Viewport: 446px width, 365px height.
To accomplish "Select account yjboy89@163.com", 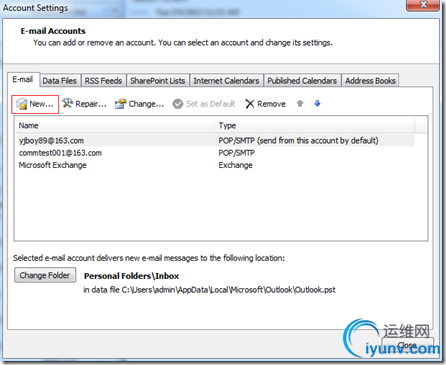I will [215, 141].
